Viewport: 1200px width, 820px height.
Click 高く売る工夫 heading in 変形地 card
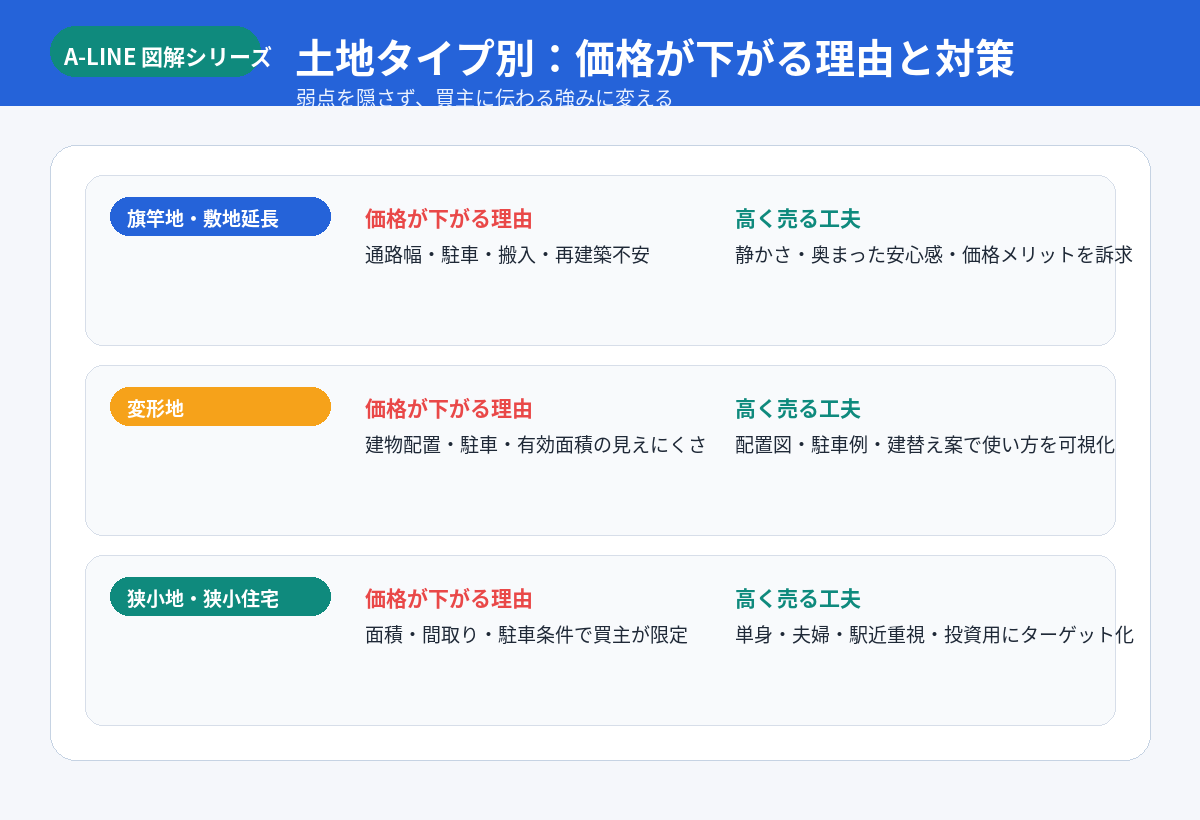click(x=797, y=409)
